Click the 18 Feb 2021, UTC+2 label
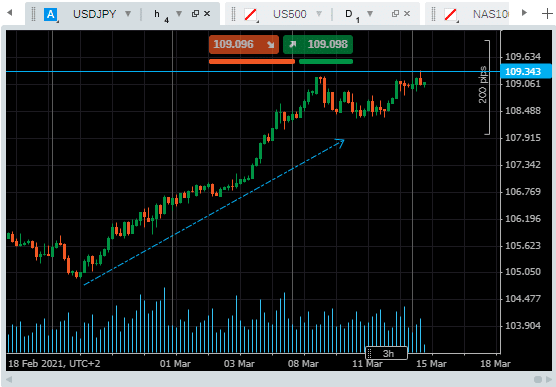 point(54,364)
